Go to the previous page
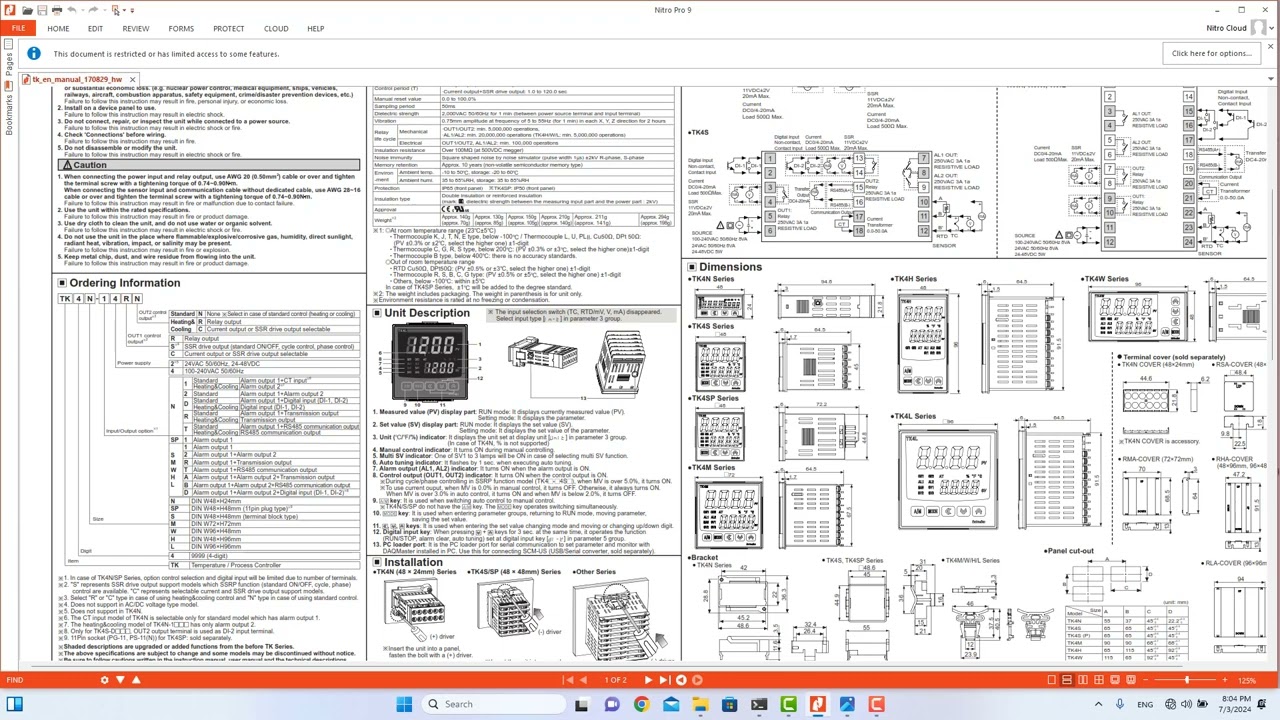 click(585, 680)
